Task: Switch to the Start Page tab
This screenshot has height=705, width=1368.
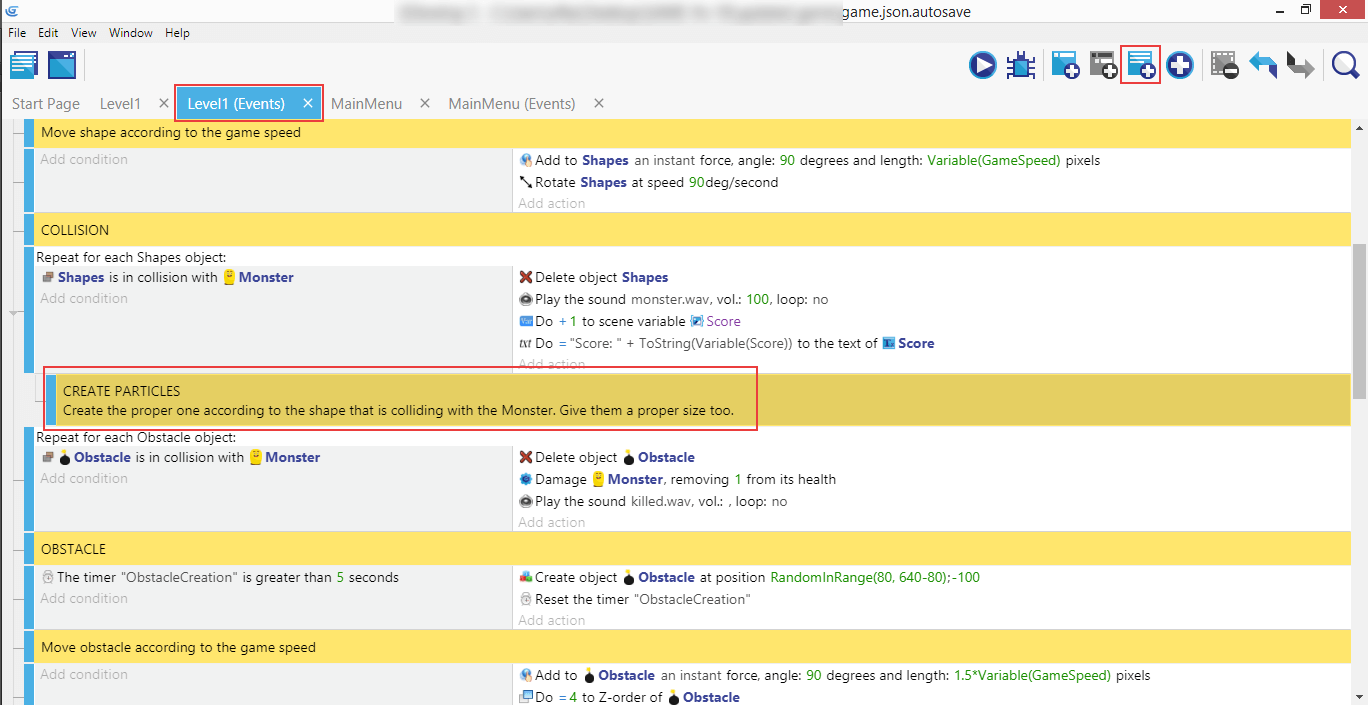Action: pyautogui.click(x=46, y=104)
